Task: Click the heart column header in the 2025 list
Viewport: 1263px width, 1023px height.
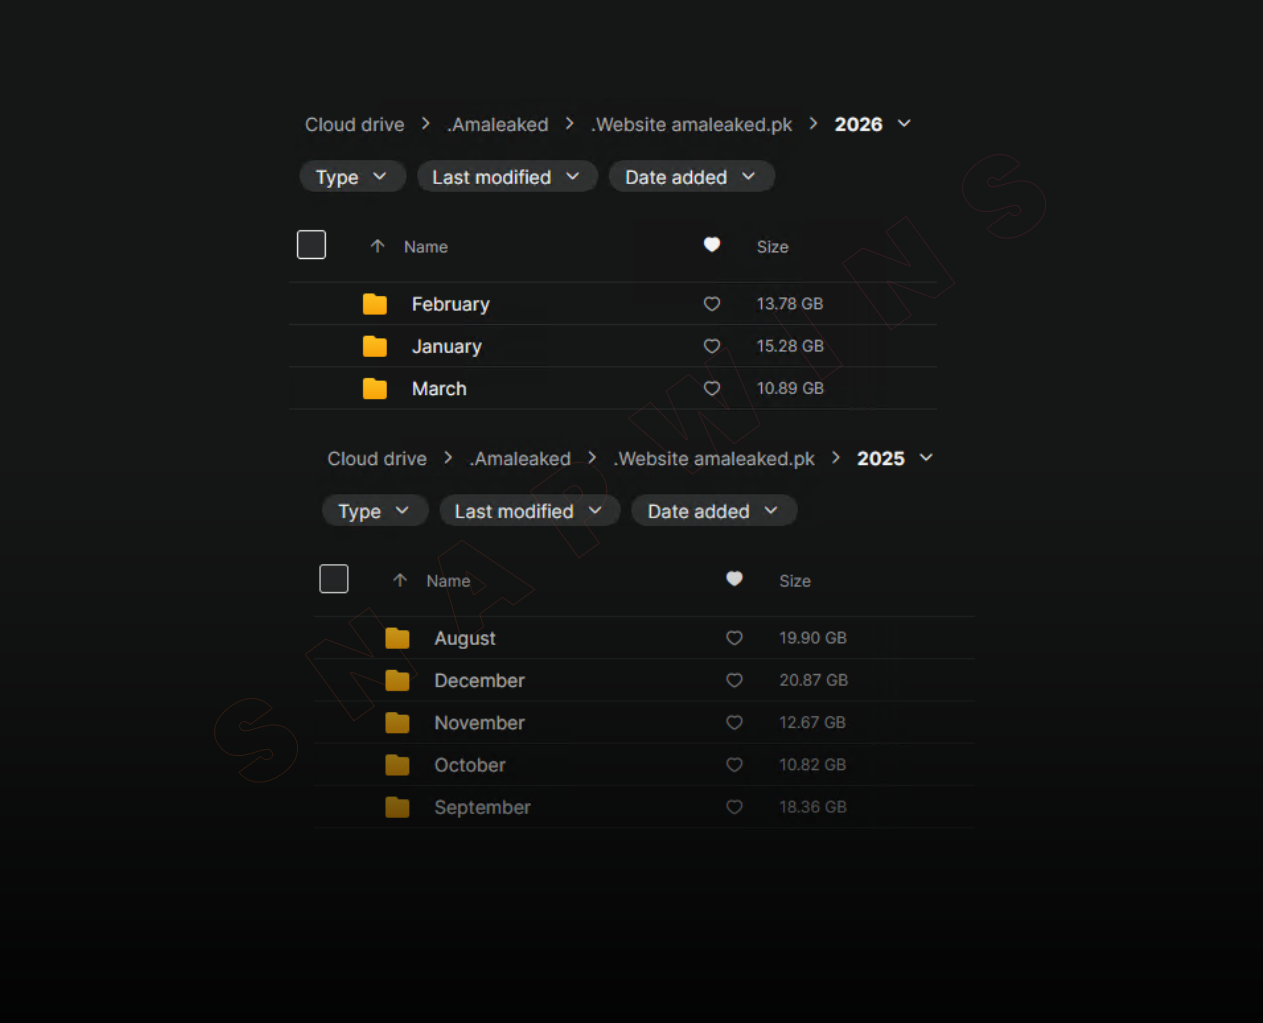Action: [x=734, y=579]
